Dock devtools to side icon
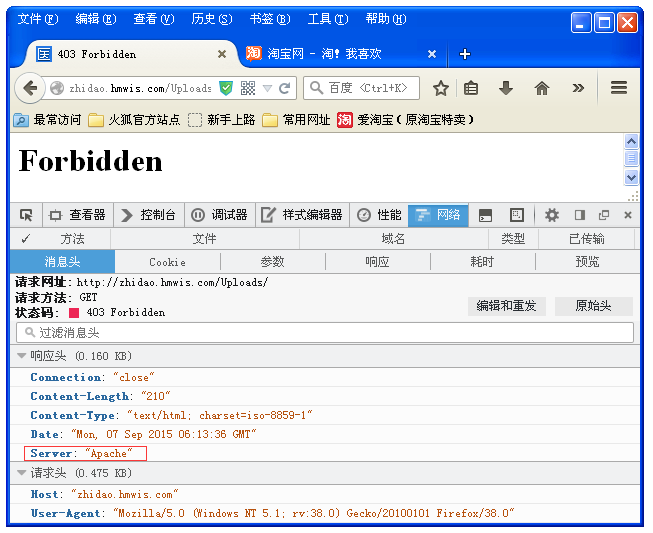Viewport: 653px width, 533px height. [x=580, y=215]
